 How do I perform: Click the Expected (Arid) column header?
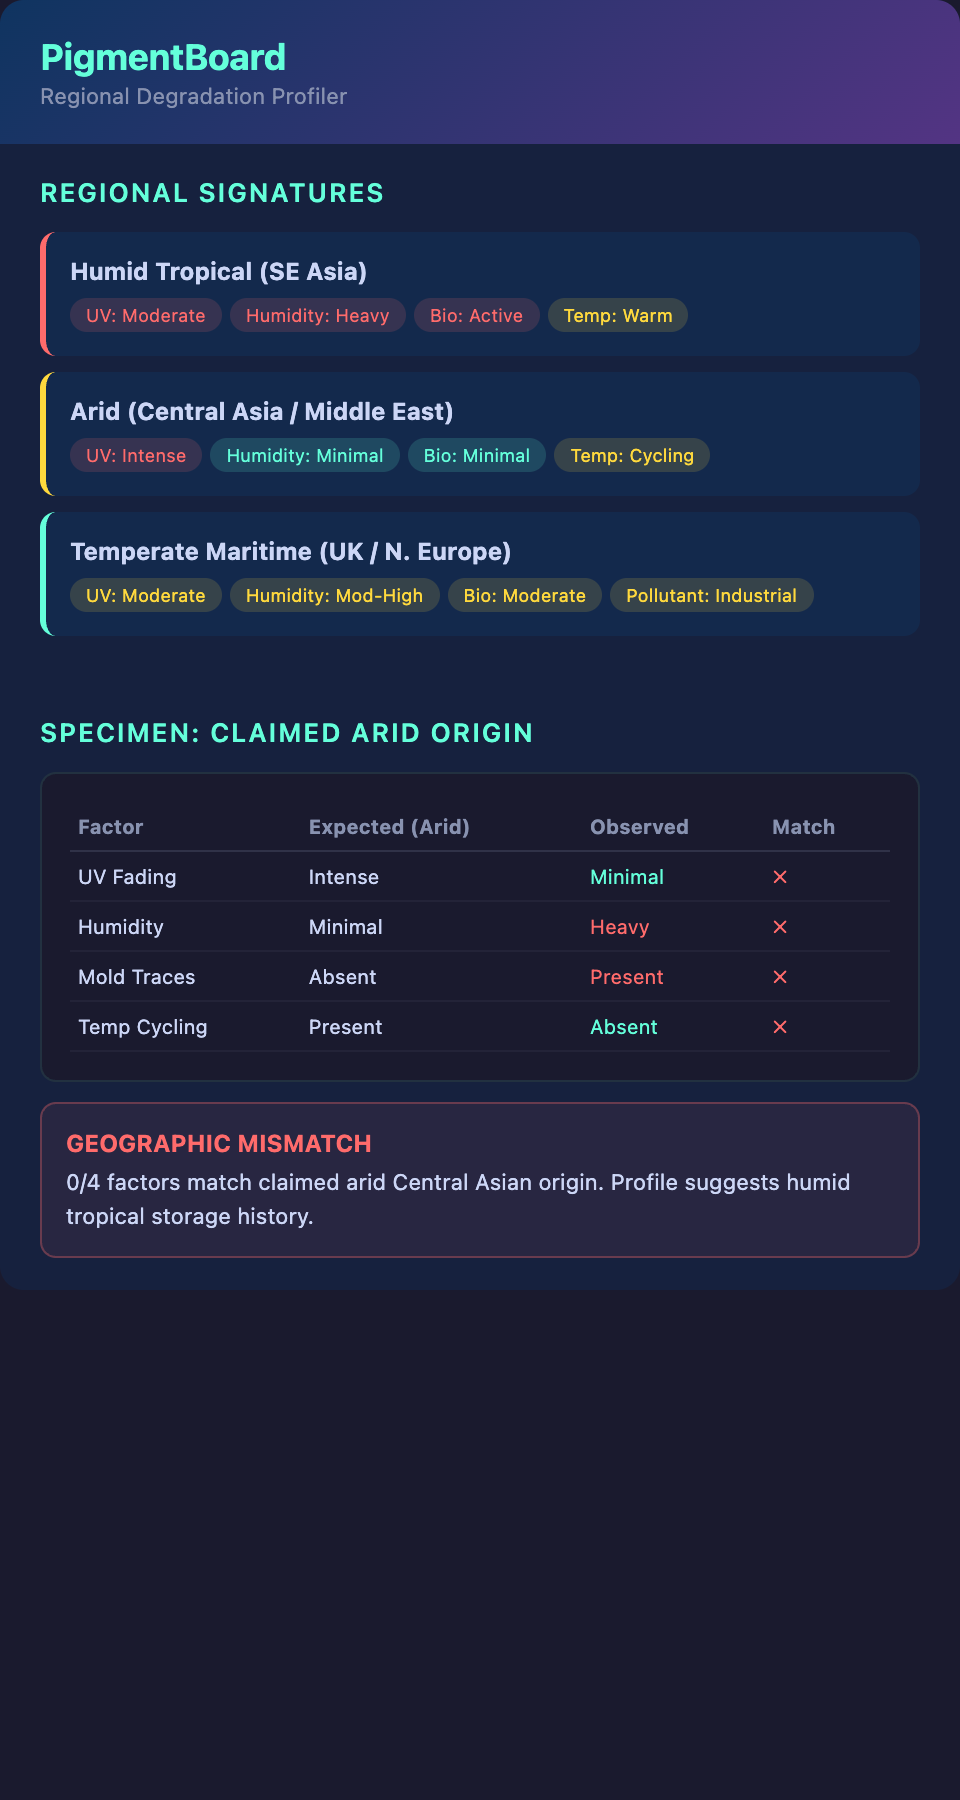389,827
